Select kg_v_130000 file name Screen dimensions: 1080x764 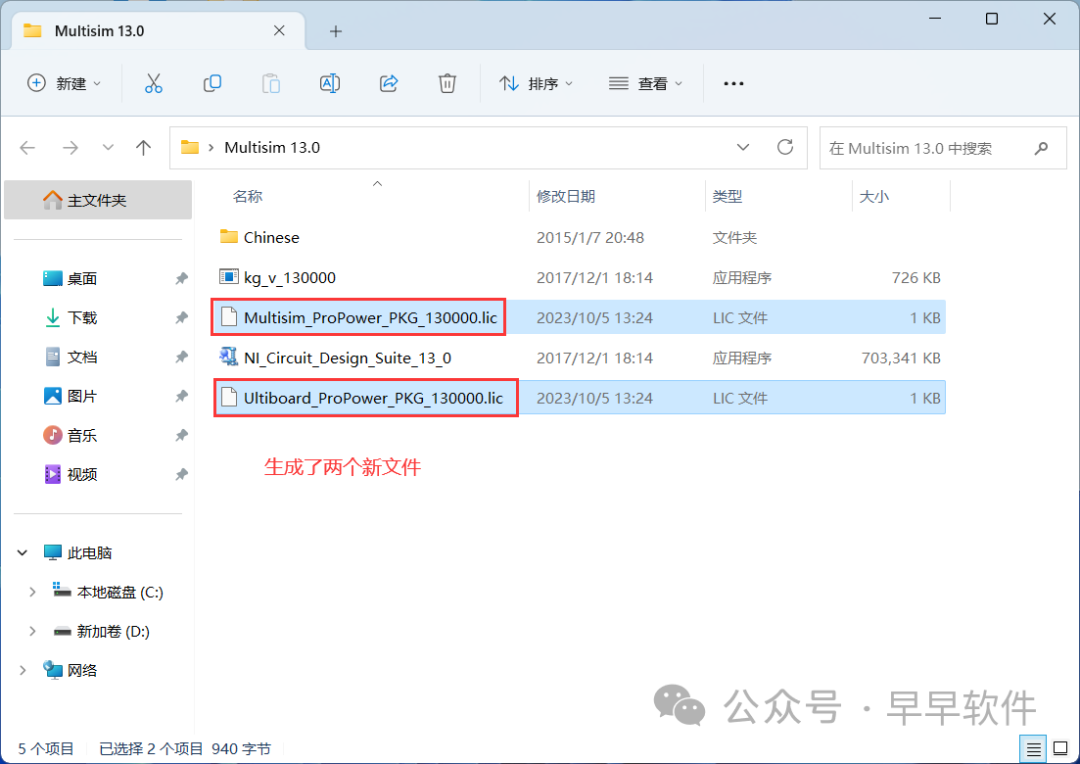(290, 278)
